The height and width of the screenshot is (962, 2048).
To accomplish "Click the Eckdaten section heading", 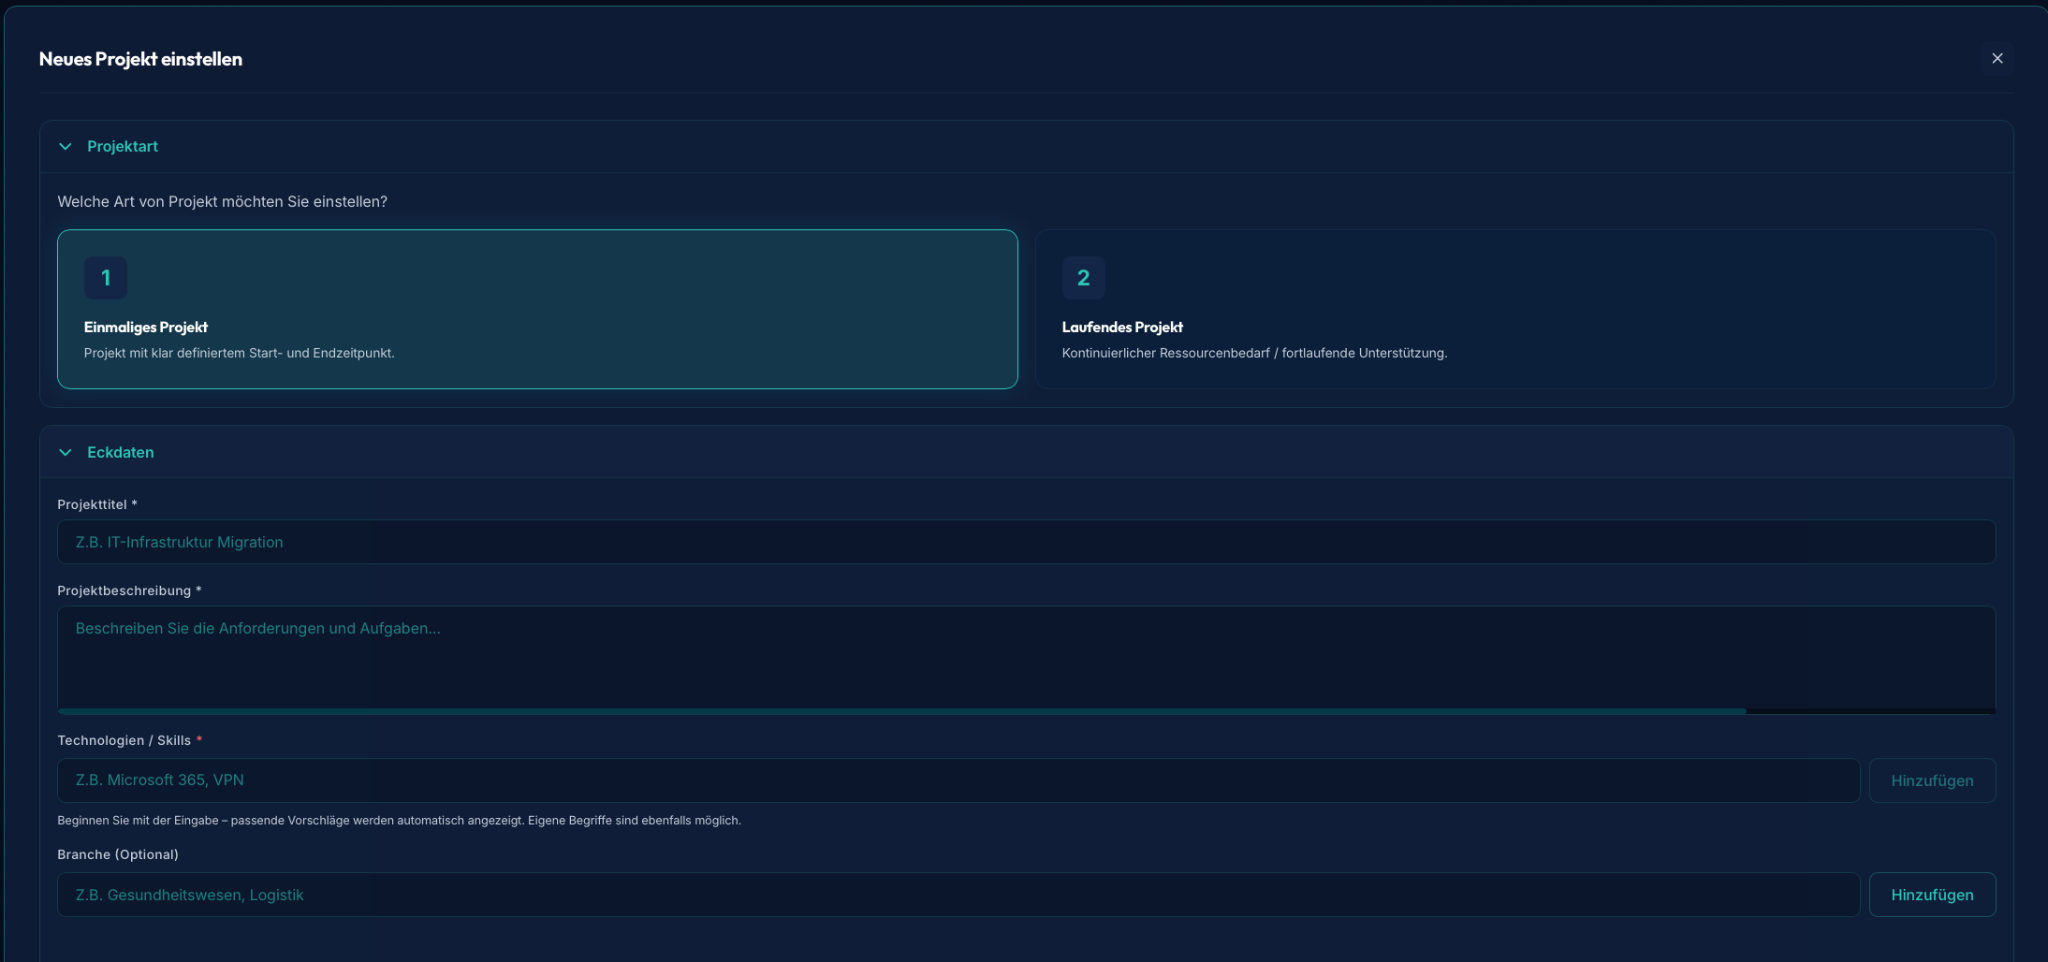I will click(120, 452).
